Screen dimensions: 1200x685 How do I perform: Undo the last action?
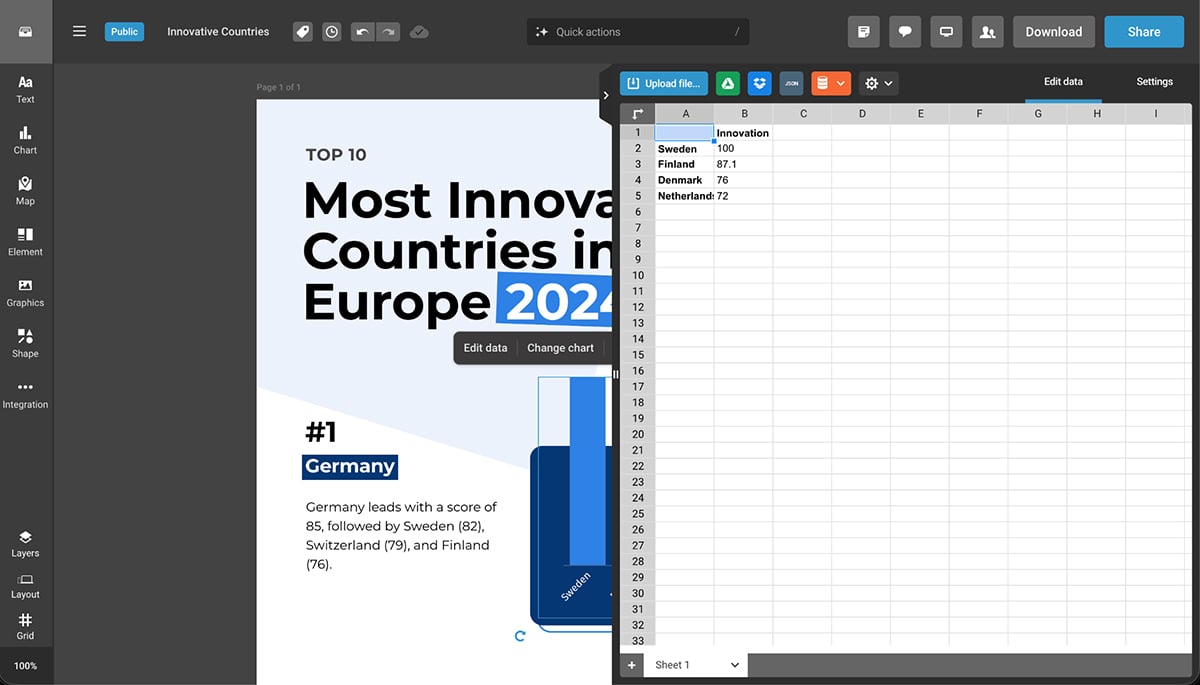click(x=361, y=31)
